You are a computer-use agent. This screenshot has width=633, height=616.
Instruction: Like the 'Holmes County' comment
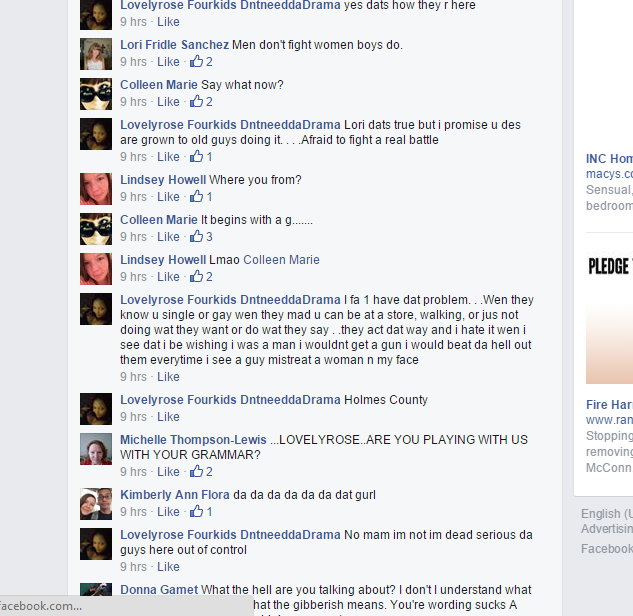[168, 417]
